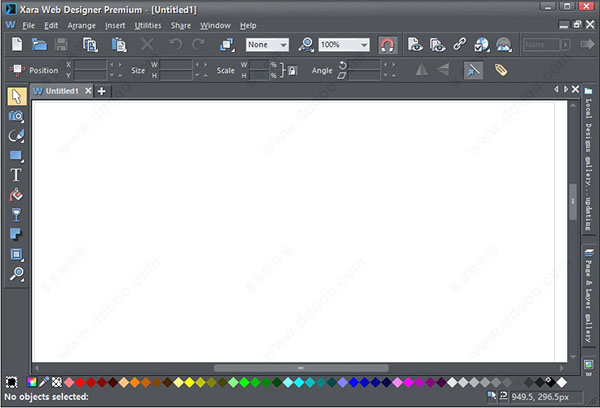600x408 pixels.
Task: Open the Insert menu
Action: pos(115,26)
